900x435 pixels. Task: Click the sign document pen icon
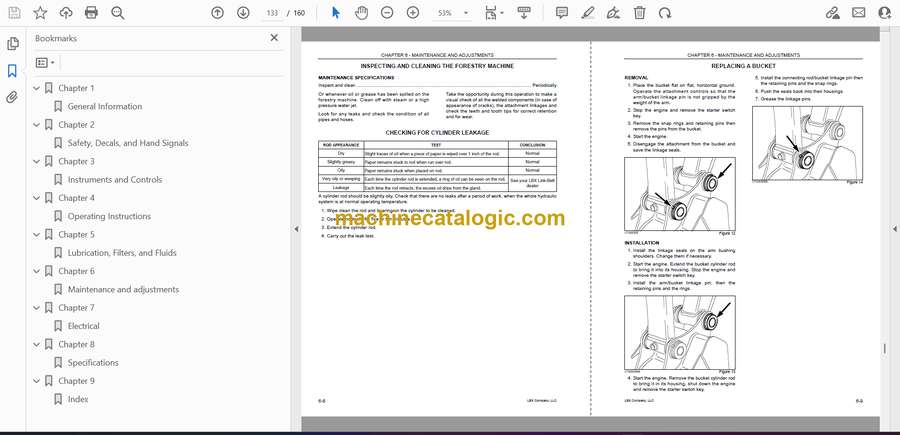coord(614,13)
